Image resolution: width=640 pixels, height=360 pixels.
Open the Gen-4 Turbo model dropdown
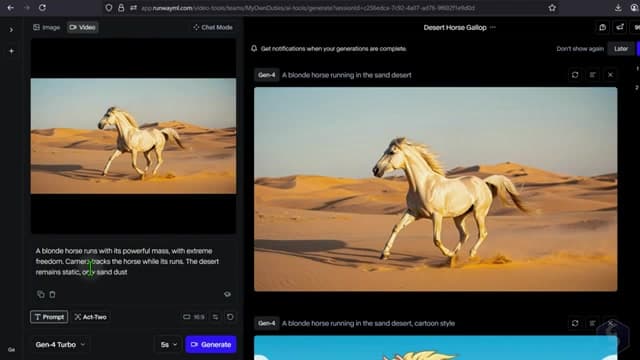(x=60, y=344)
